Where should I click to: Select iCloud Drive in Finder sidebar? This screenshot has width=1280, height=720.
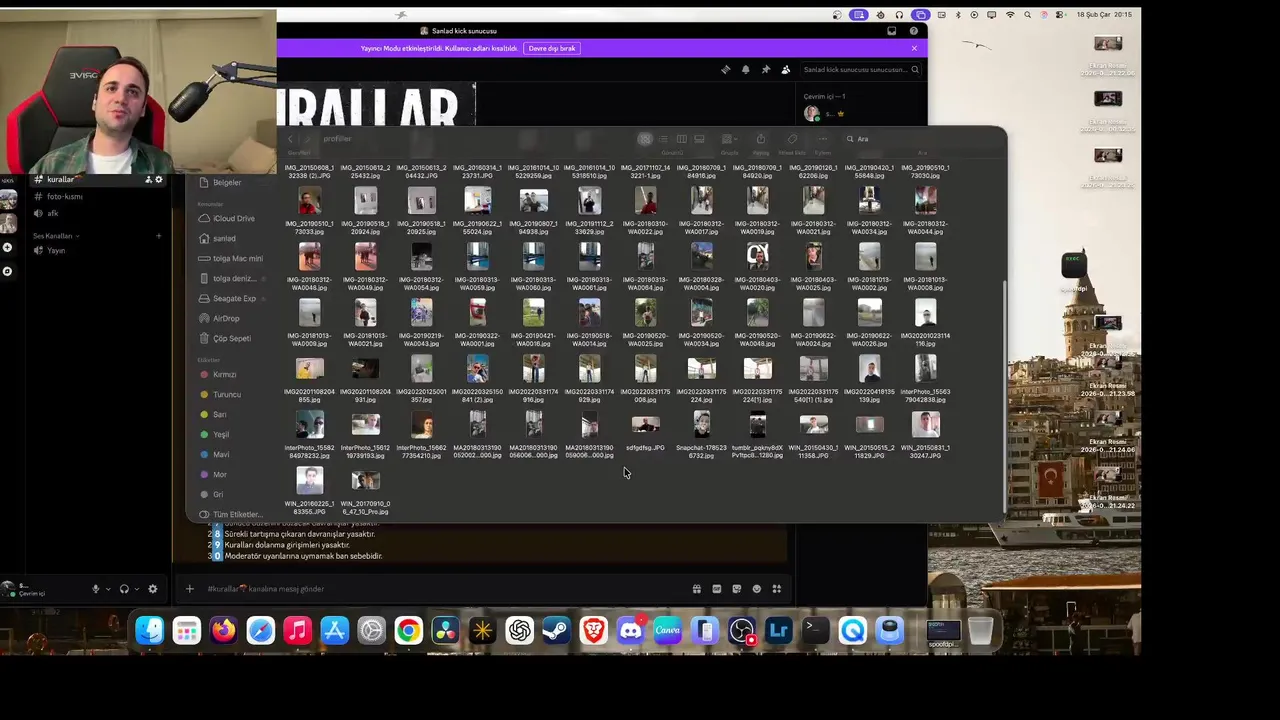tap(234, 218)
